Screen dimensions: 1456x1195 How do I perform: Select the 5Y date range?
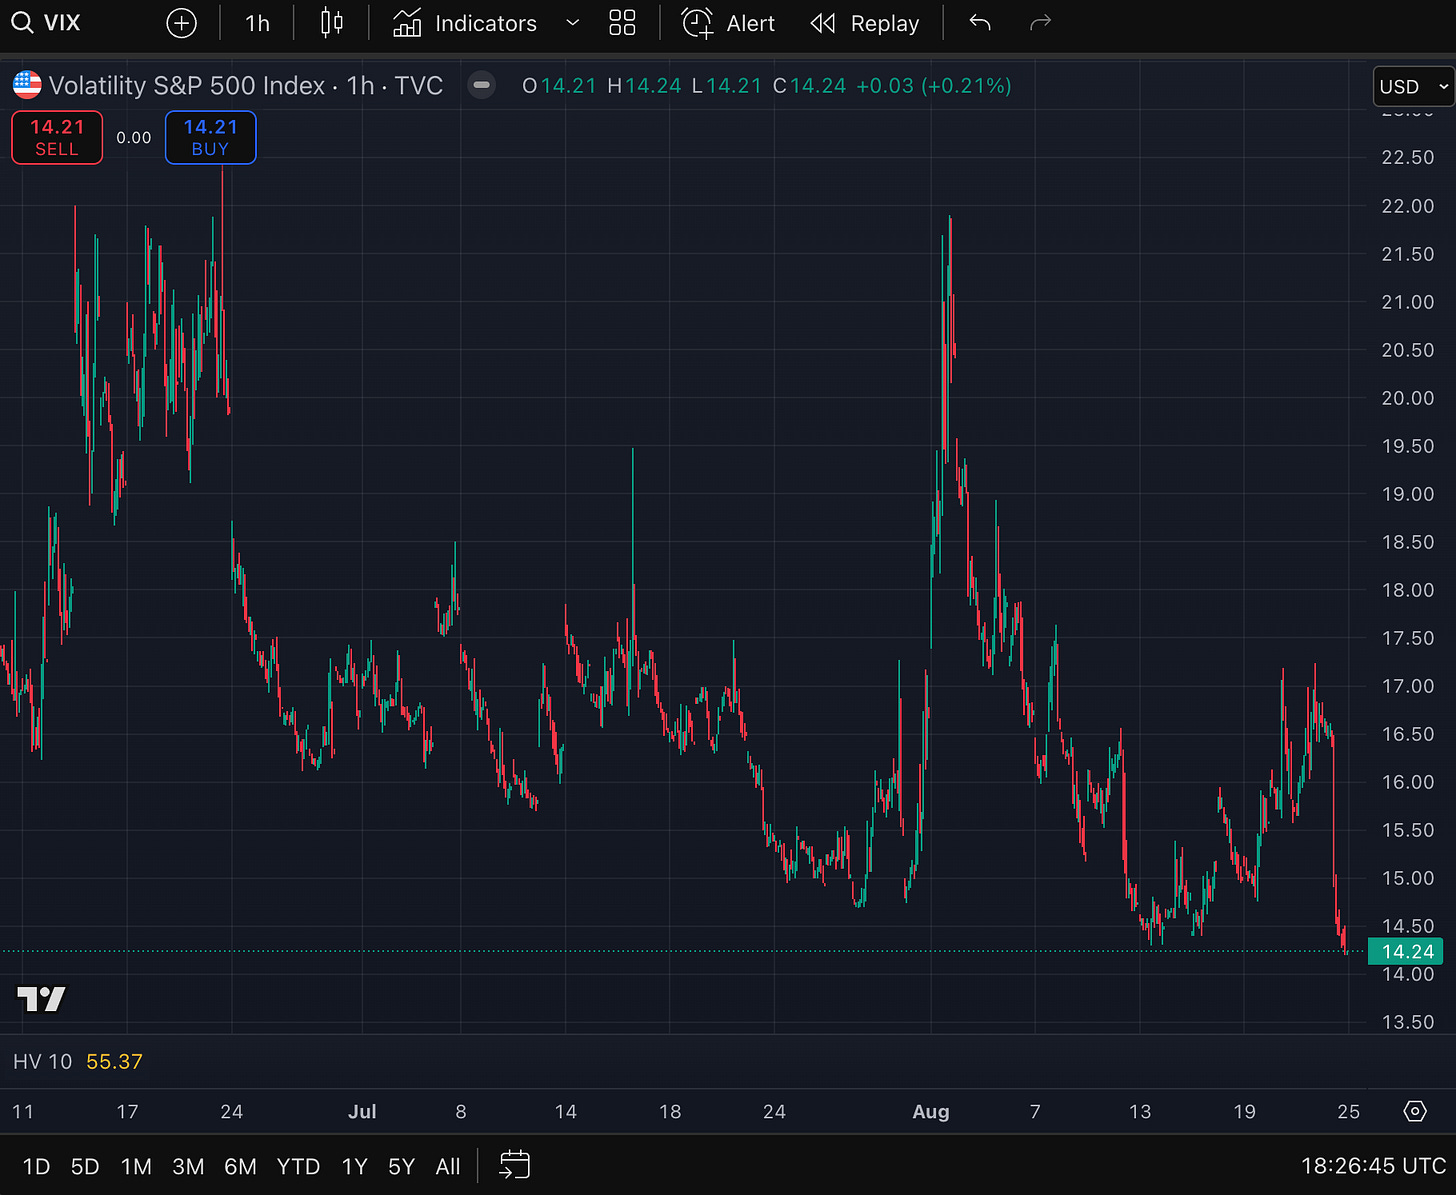[401, 1166]
